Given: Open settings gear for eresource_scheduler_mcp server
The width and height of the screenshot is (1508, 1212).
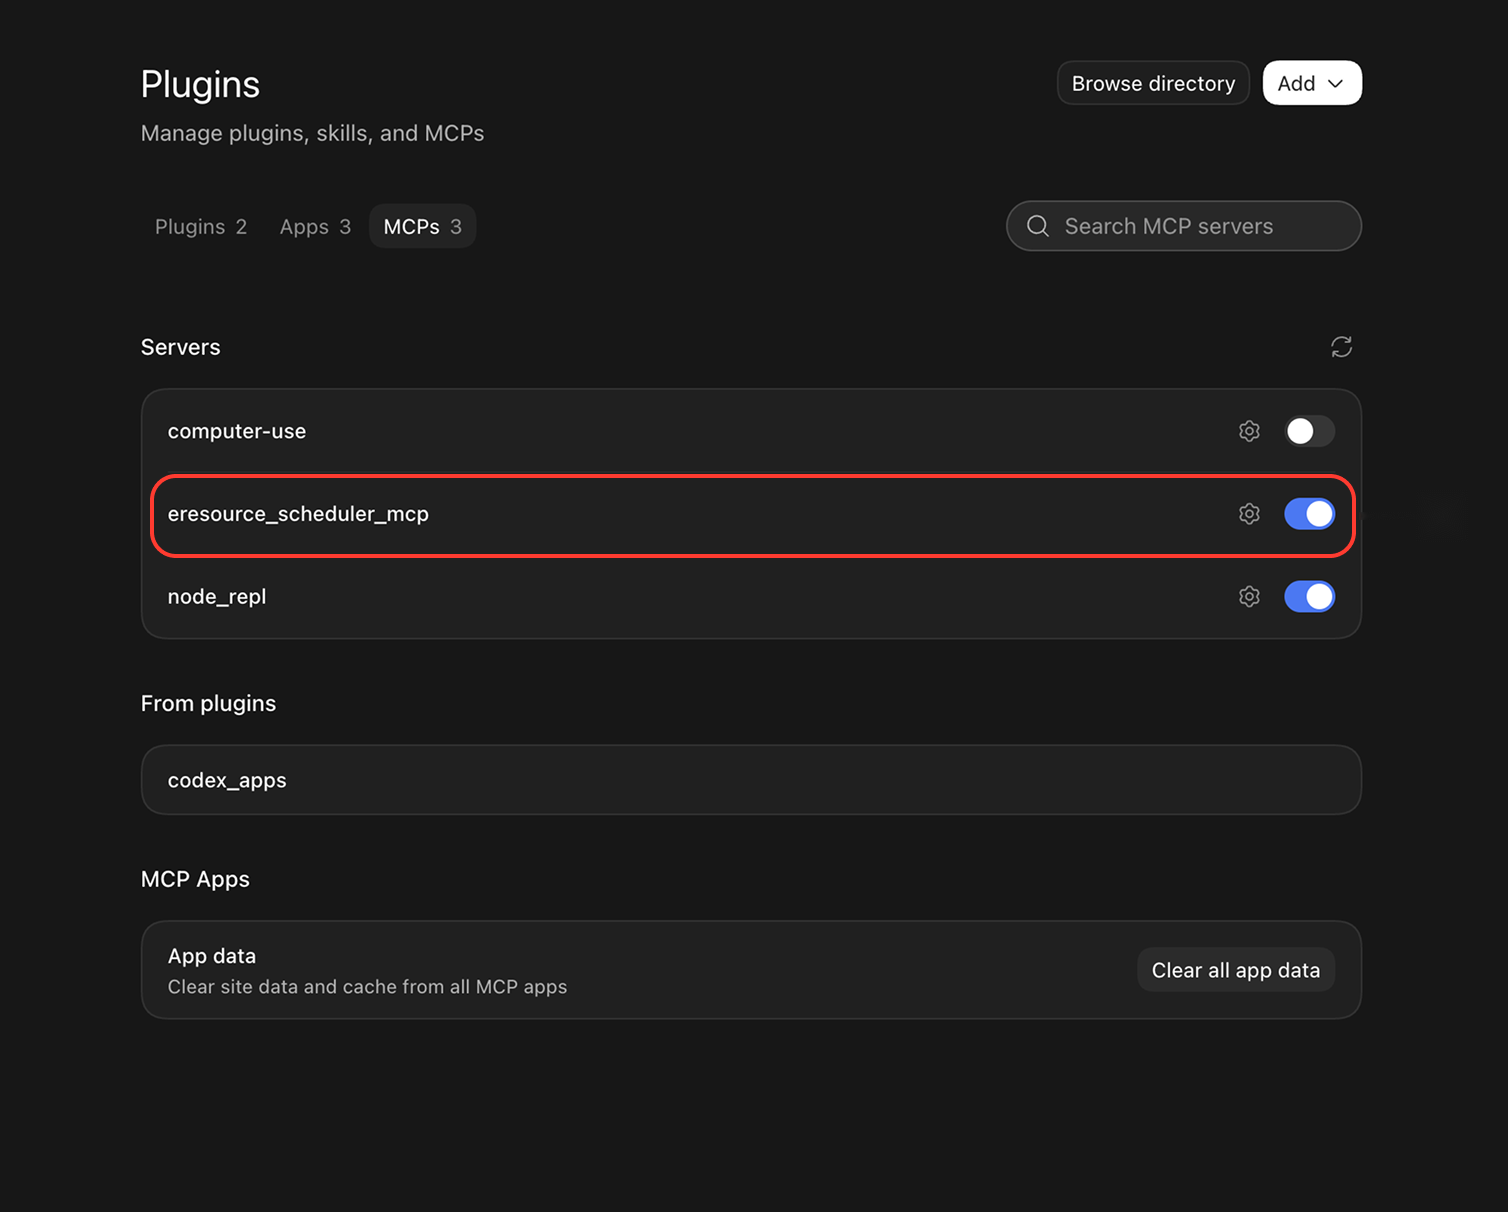Looking at the screenshot, I should pos(1249,514).
